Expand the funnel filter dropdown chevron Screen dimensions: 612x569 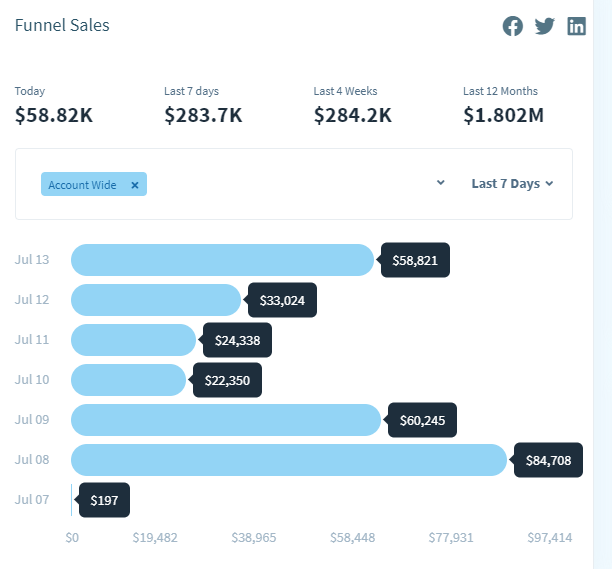[x=441, y=184]
